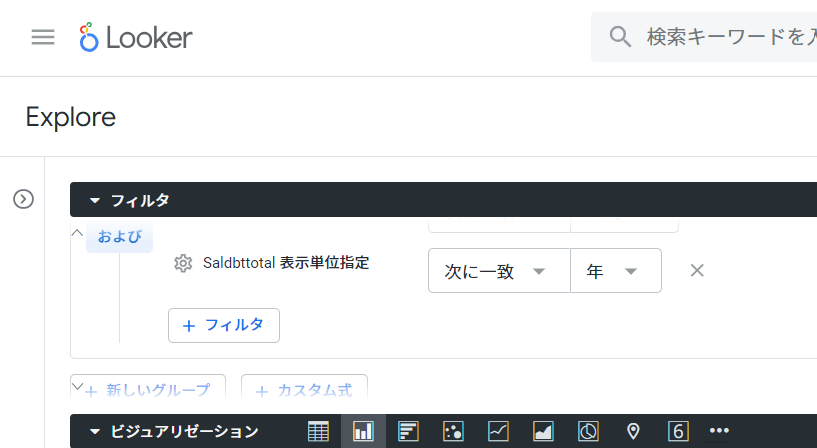
Task: Open the 次に一致 condition dropdown
Action: click(x=499, y=271)
